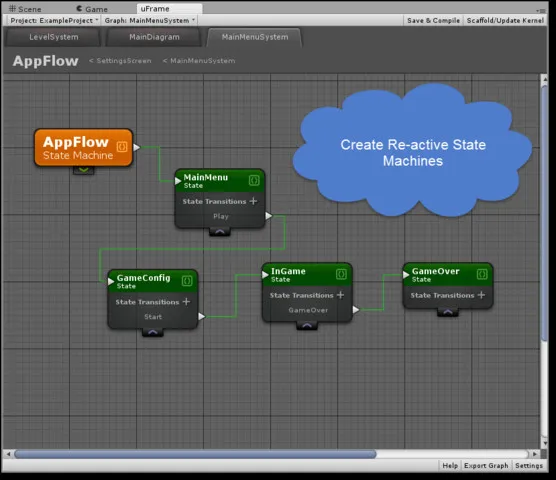Collapse the GameOver state node
The height and width of the screenshot is (480, 556).
point(448,312)
